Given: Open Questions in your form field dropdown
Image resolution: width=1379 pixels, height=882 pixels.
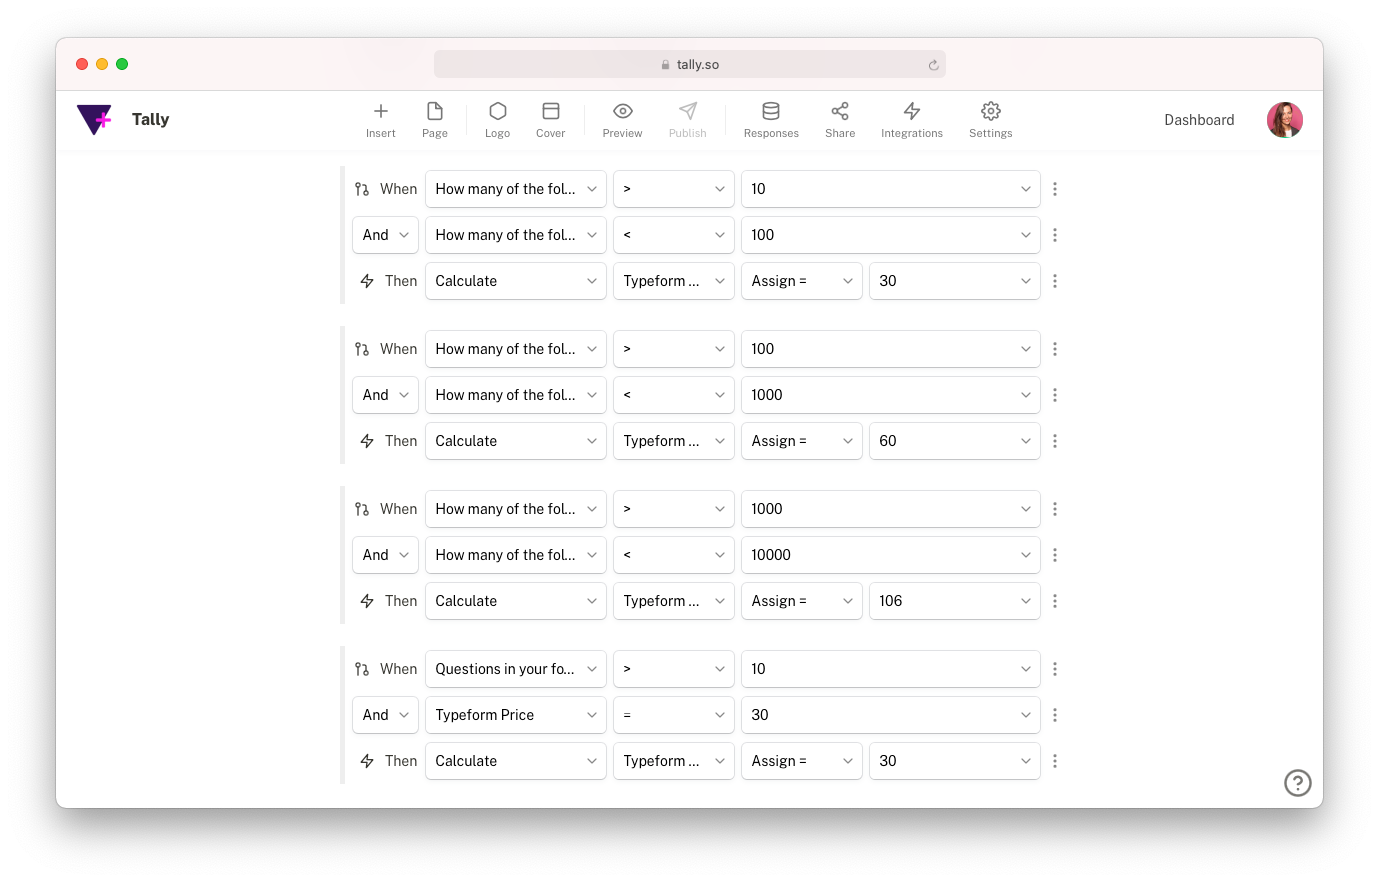Looking at the screenshot, I should tap(515, 669).
